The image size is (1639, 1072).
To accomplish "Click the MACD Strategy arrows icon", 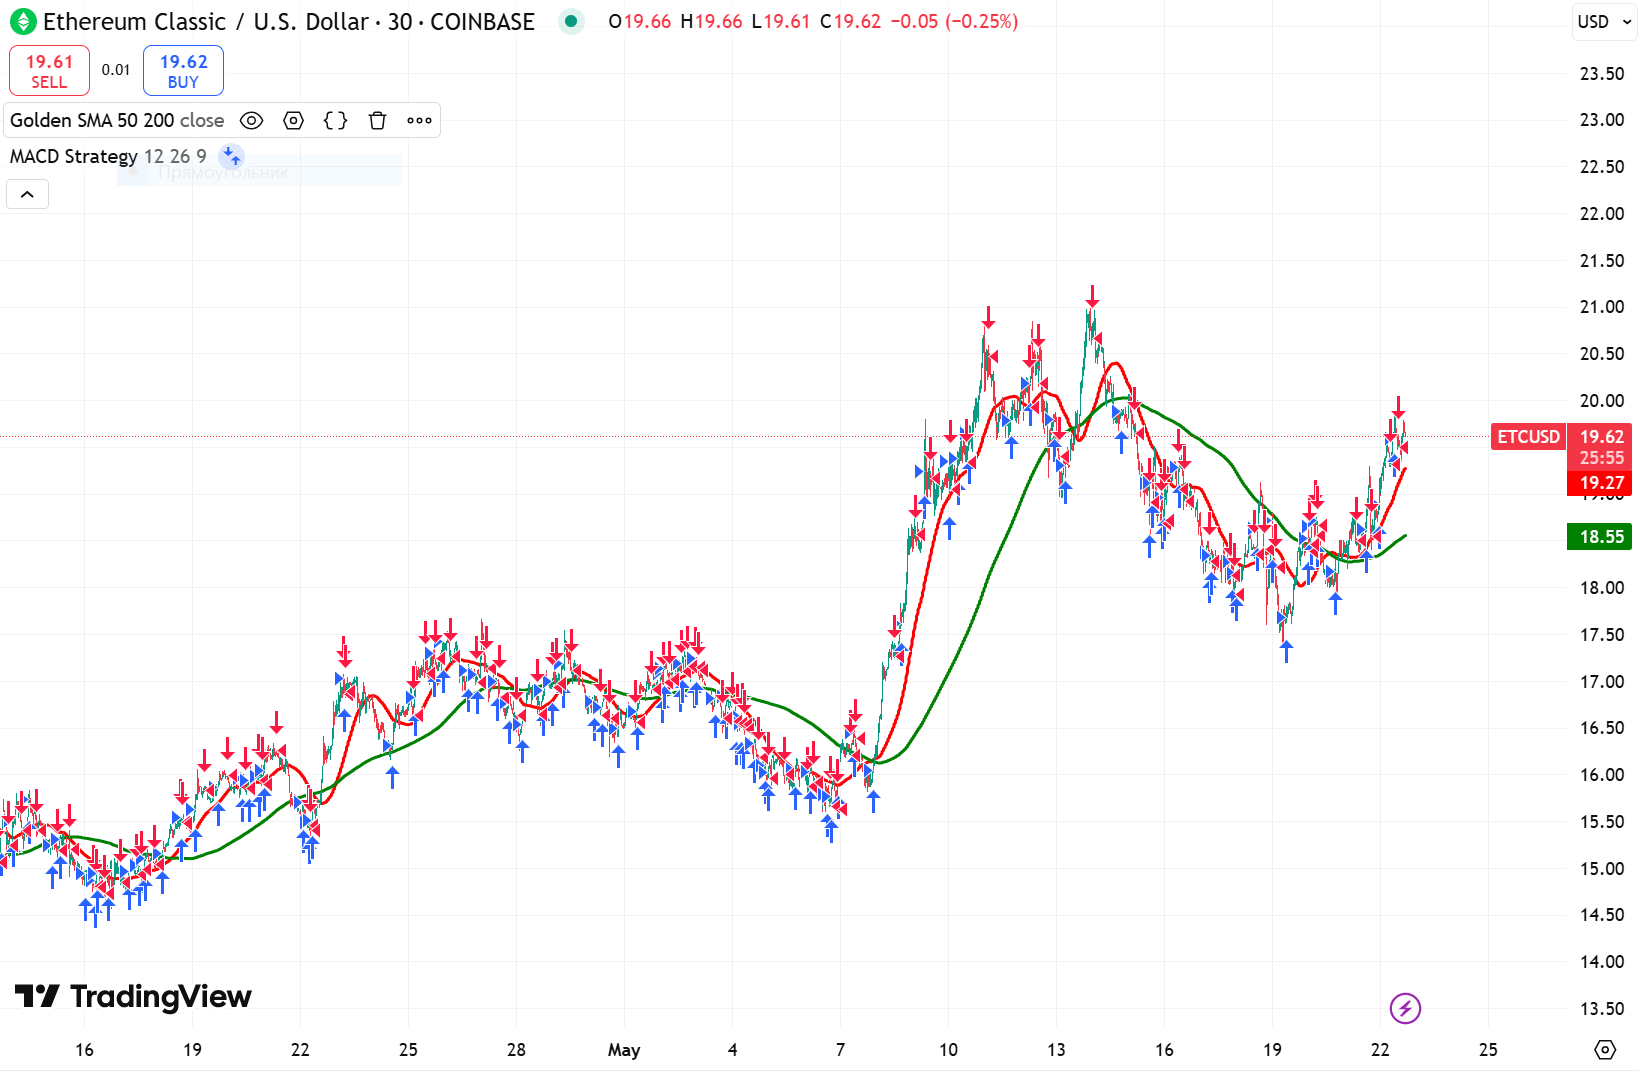I will click(x=231, y=156).
